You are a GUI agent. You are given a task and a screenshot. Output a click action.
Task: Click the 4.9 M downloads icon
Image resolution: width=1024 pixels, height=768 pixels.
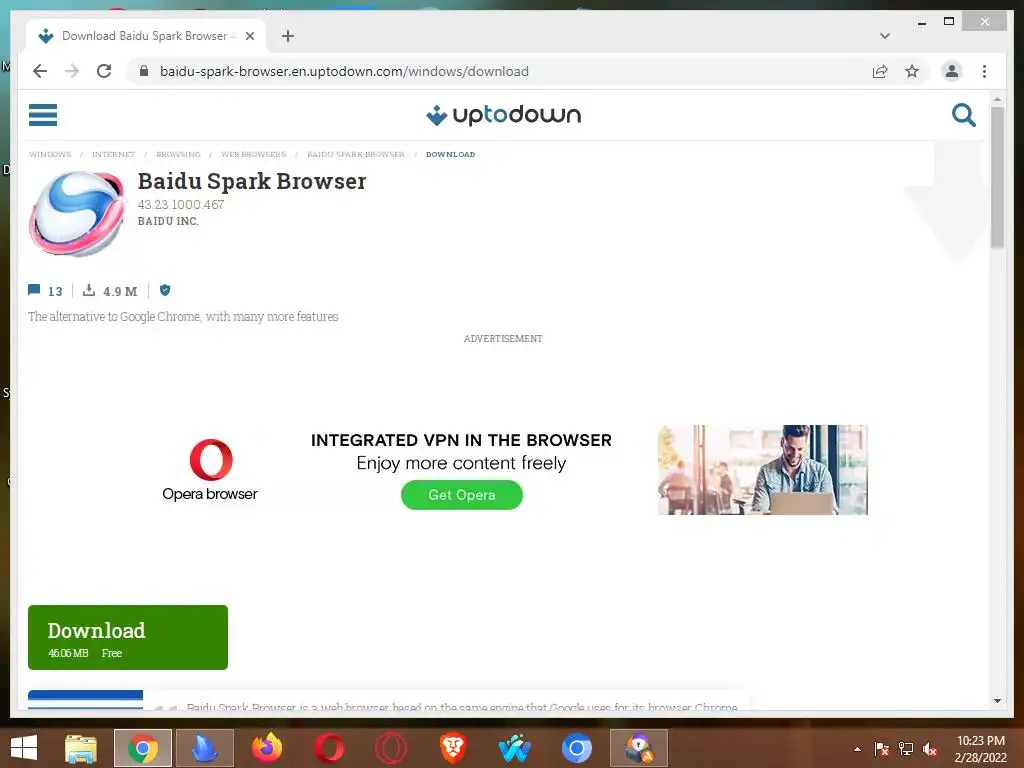pos(89,290)
